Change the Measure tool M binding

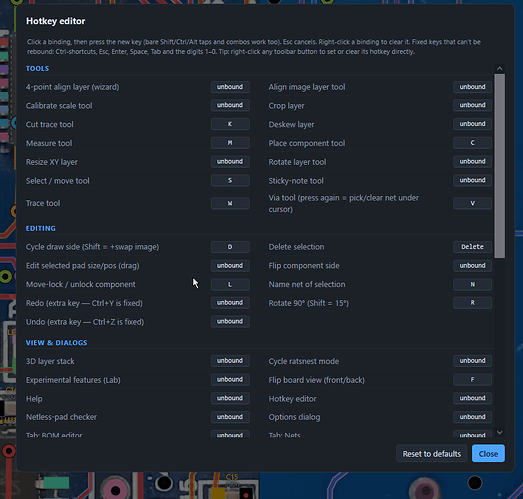(230, 143)
